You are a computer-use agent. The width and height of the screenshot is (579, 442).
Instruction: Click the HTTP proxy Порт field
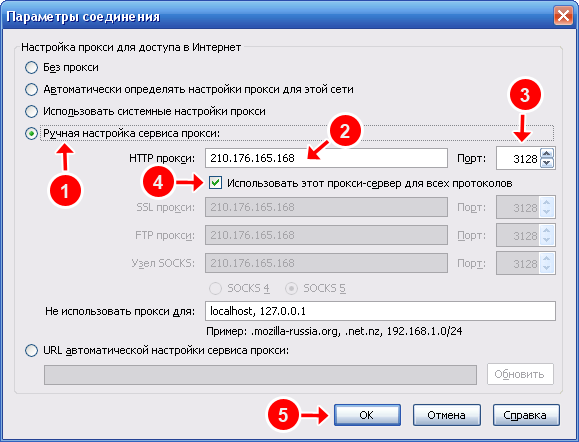coord(518,158)
